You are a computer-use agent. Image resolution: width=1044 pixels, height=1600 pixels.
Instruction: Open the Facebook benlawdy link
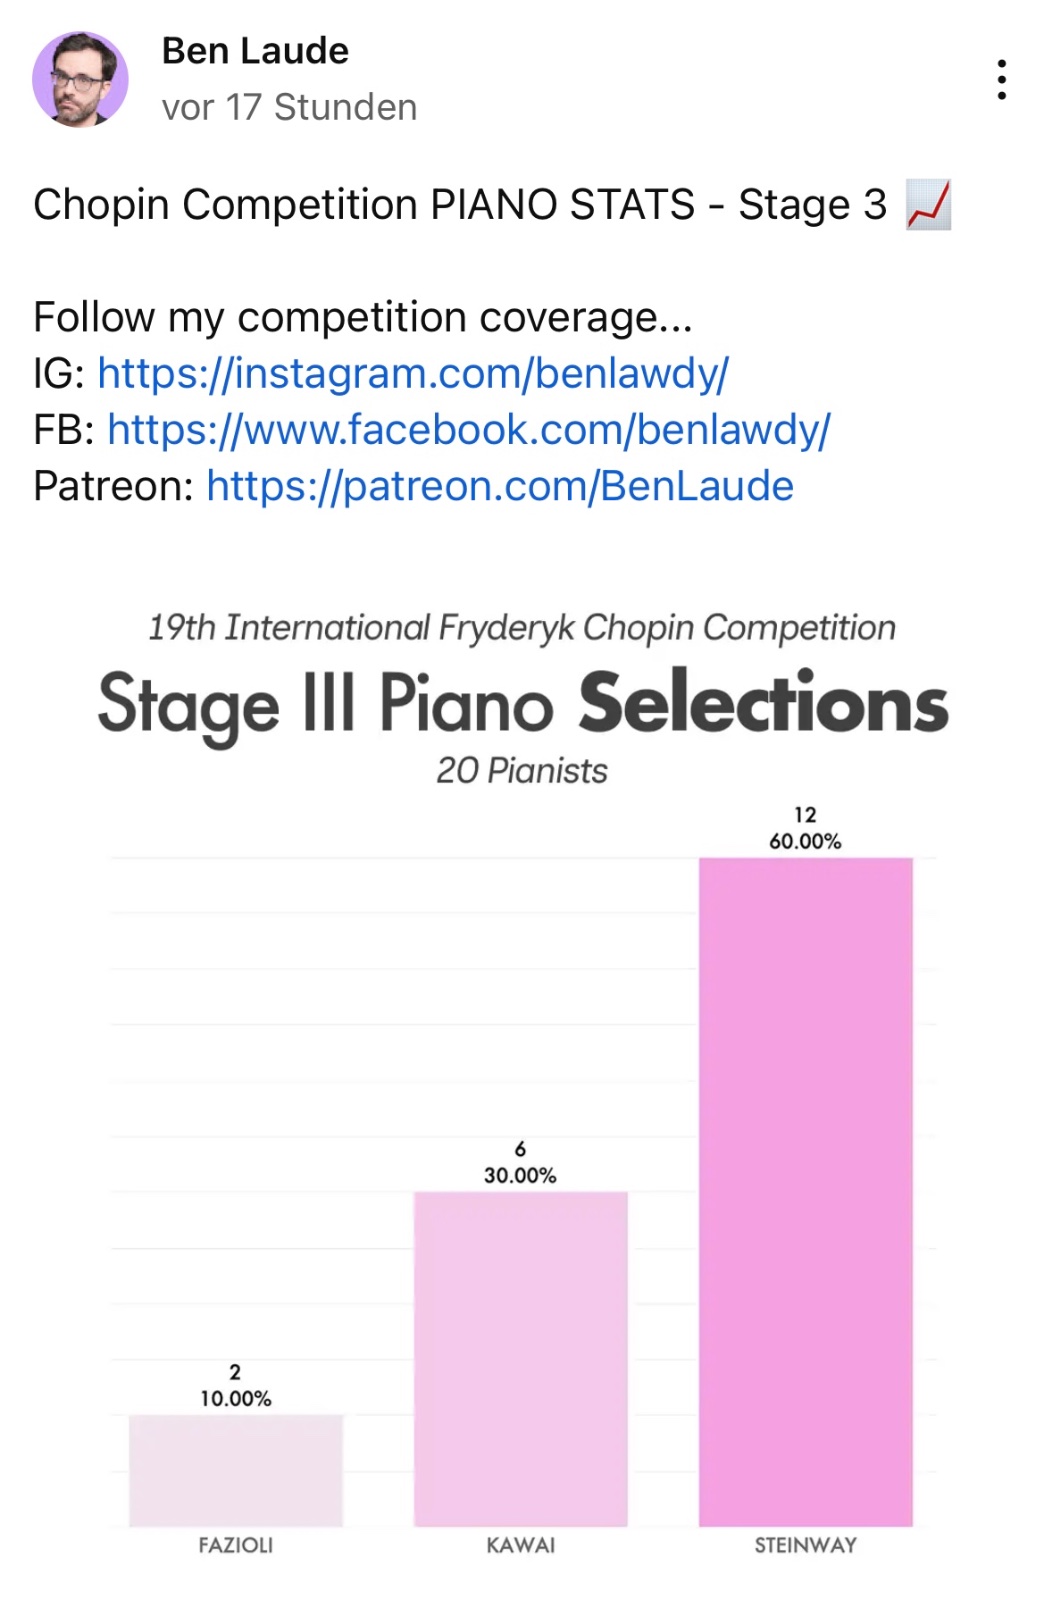tap(468, 429)
